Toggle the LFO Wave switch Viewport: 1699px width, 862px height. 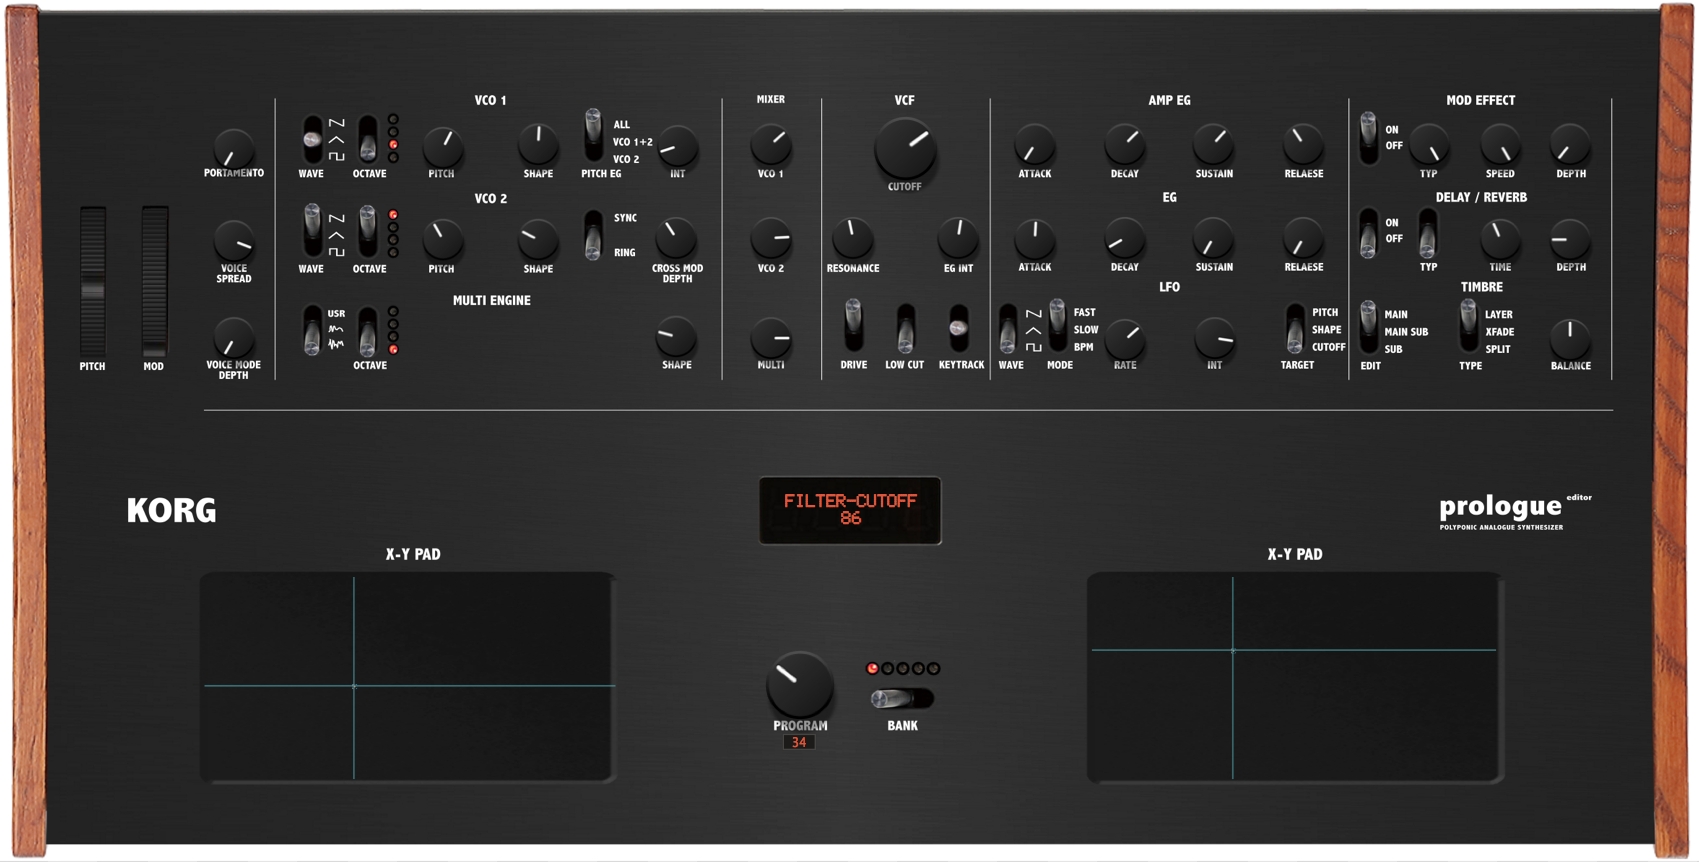coord(1008,329)
